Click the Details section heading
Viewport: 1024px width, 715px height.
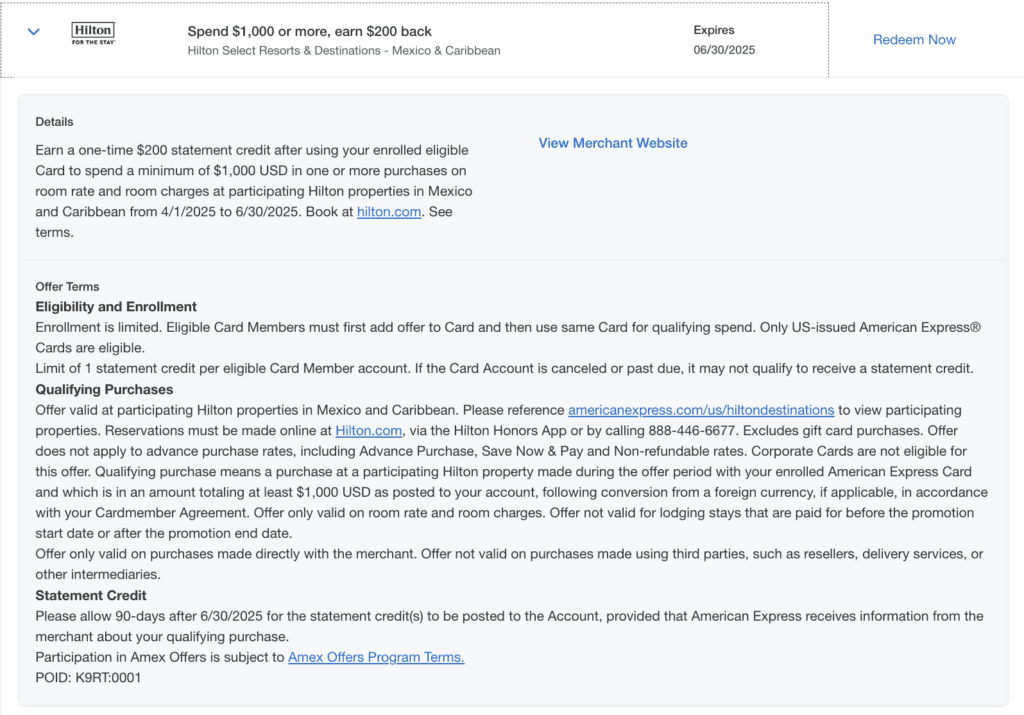54,122
